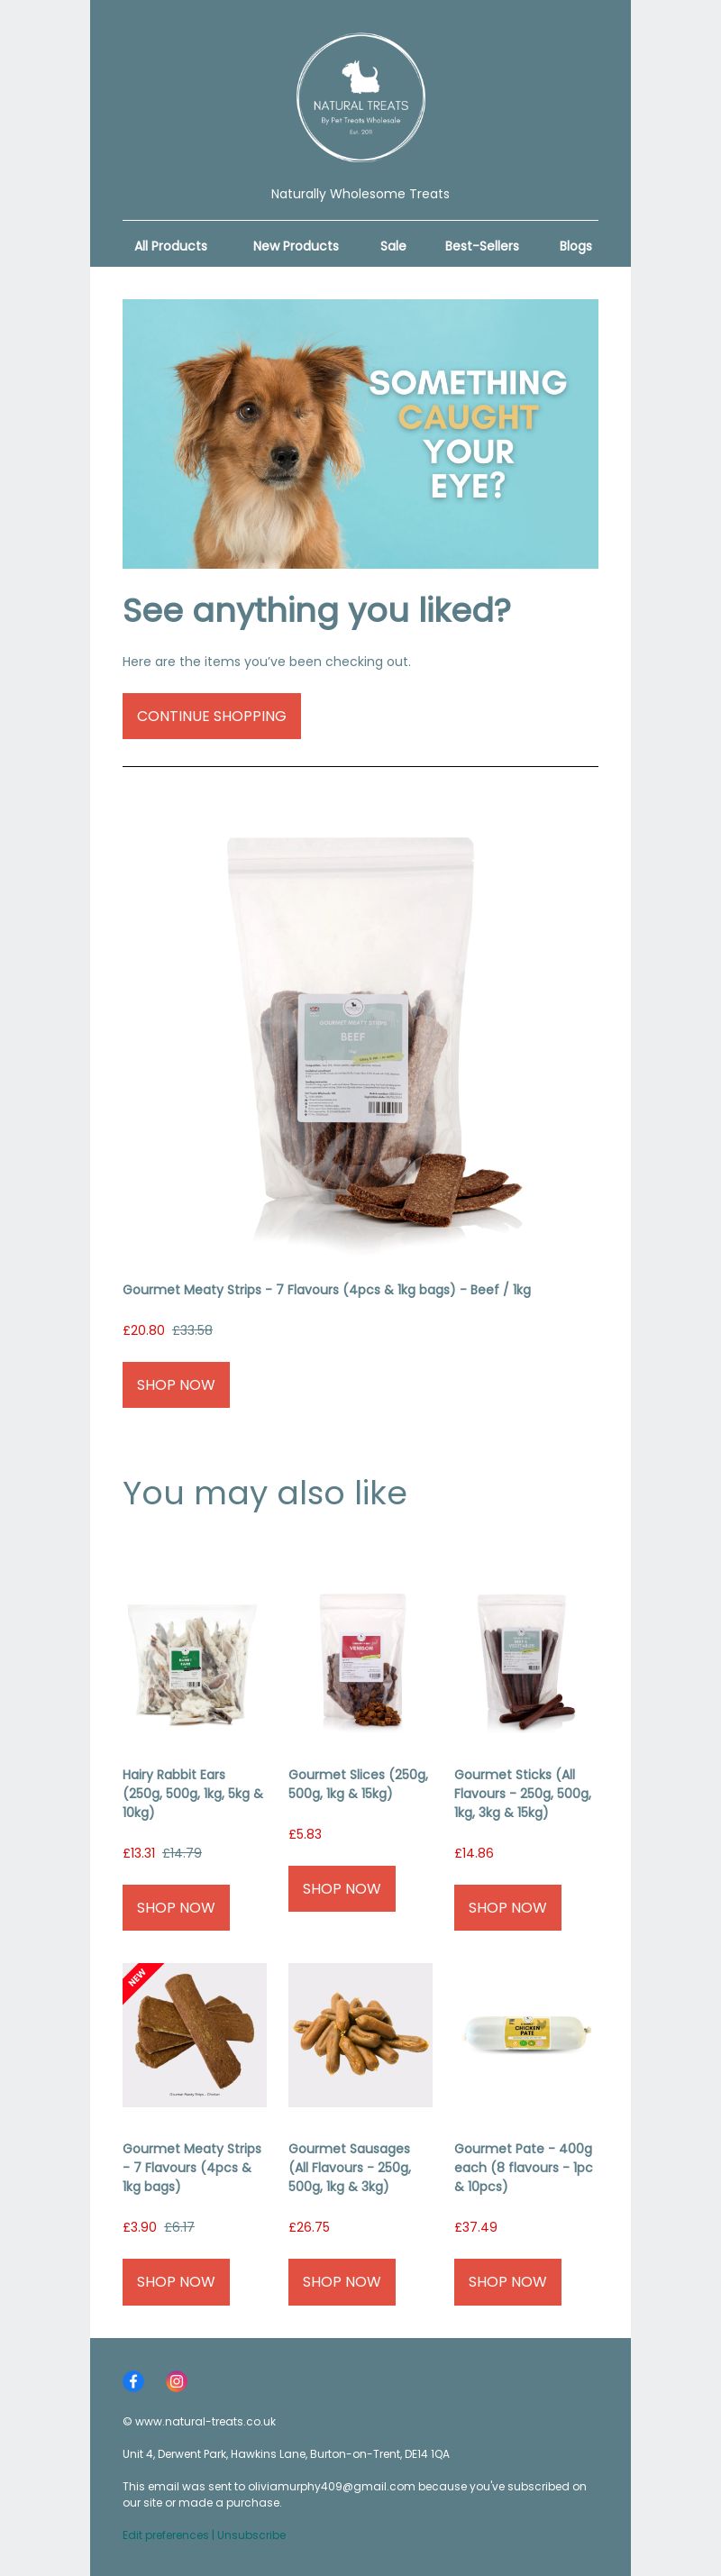
Task: Open the Facebook icon in footer
Action: point(133,2381)
